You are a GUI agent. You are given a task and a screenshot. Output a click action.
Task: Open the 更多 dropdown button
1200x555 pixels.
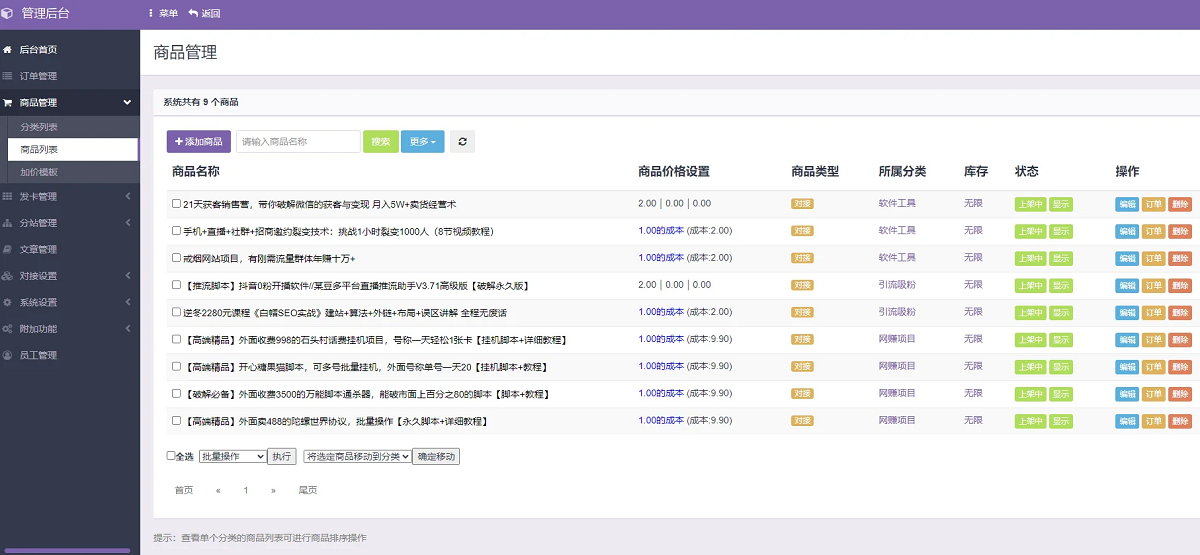click(x=423, y=142)
